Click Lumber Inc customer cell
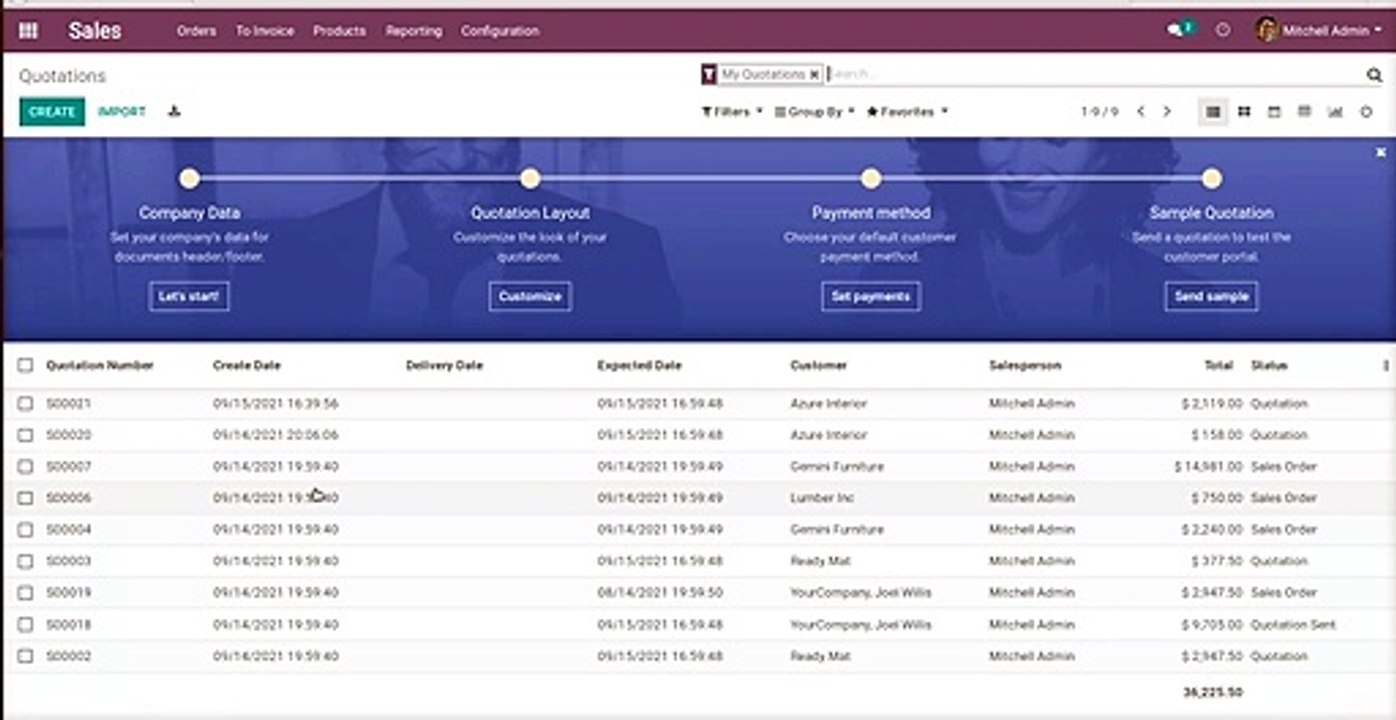Viewport: 1396px width, 720px height. coord(822,498)
